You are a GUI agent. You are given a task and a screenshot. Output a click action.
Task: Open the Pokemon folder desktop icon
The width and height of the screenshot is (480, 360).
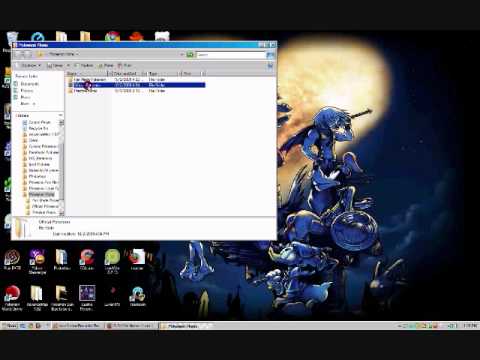pos(62,259)
